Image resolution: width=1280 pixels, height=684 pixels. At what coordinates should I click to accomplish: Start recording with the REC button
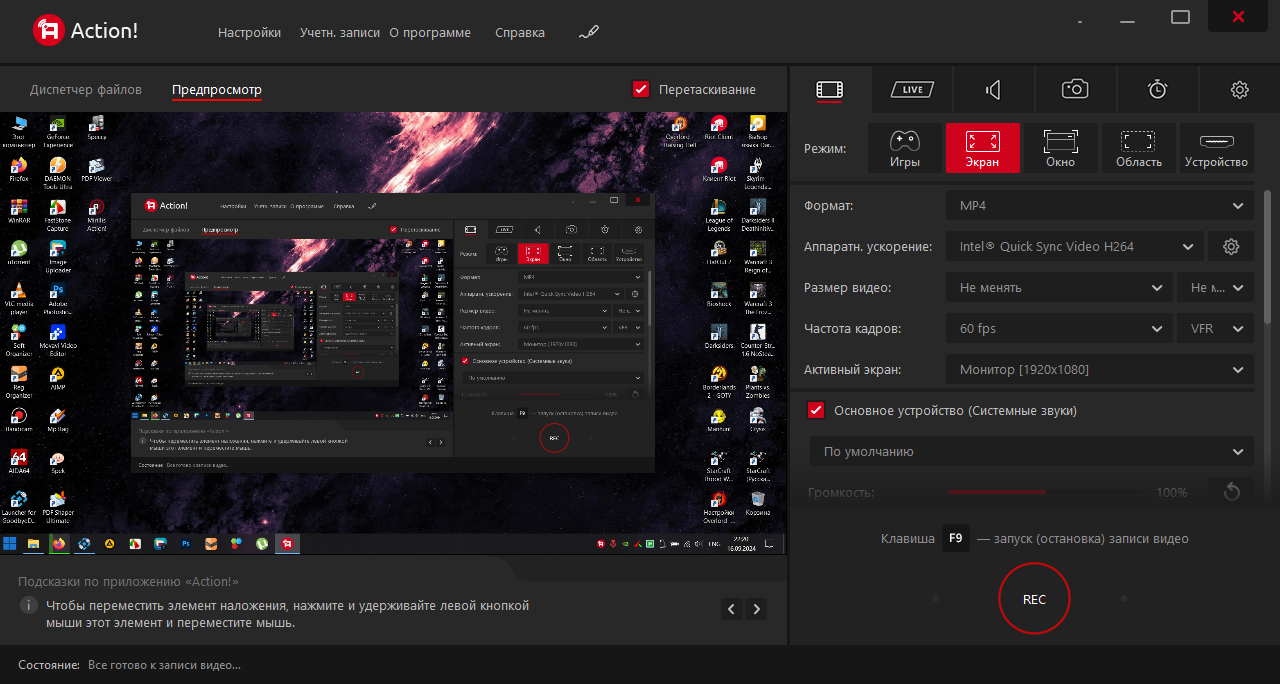click(1034, 599)
